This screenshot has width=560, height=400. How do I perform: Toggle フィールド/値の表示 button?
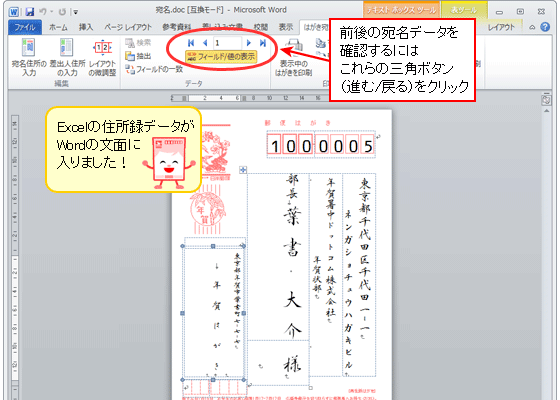pyautogui.click(x=221, y=56)
